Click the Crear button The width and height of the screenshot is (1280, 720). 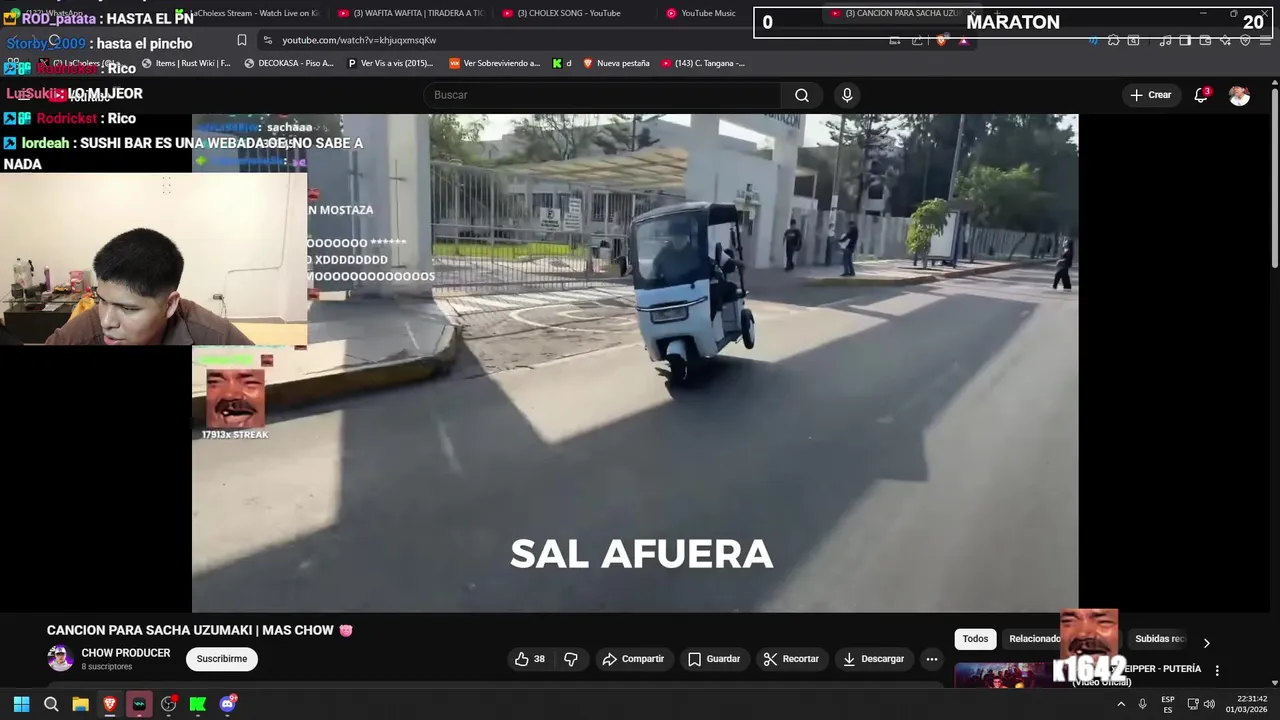pyautogui.click(x=1150, y=95)
